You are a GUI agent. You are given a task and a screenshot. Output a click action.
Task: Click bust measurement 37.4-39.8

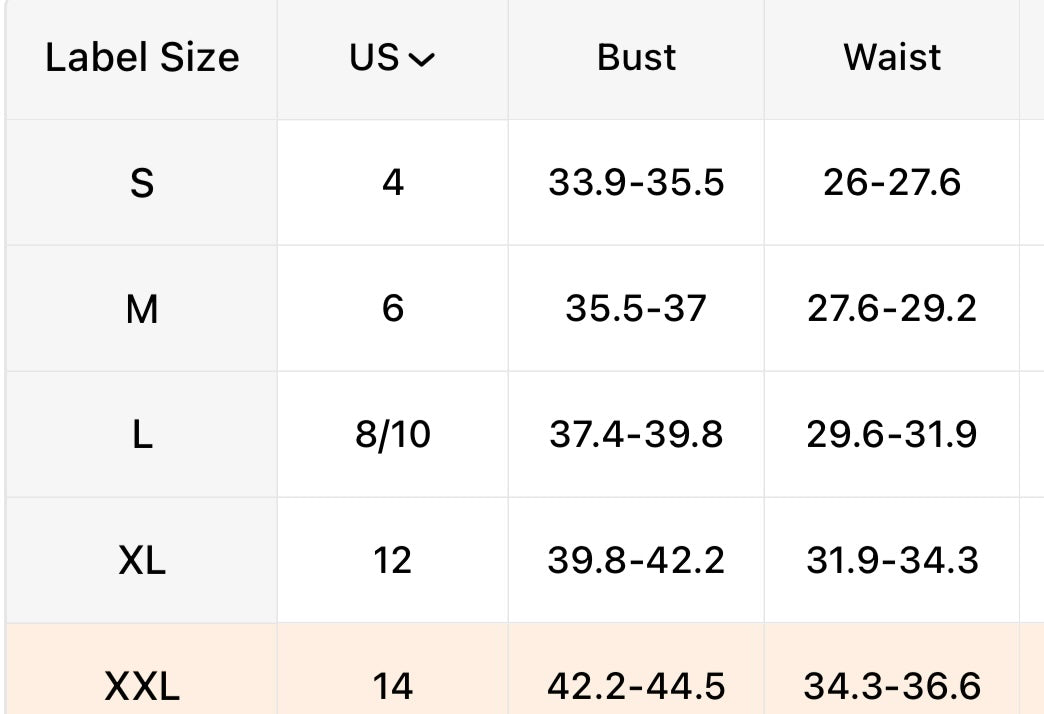tap(636, 434)
